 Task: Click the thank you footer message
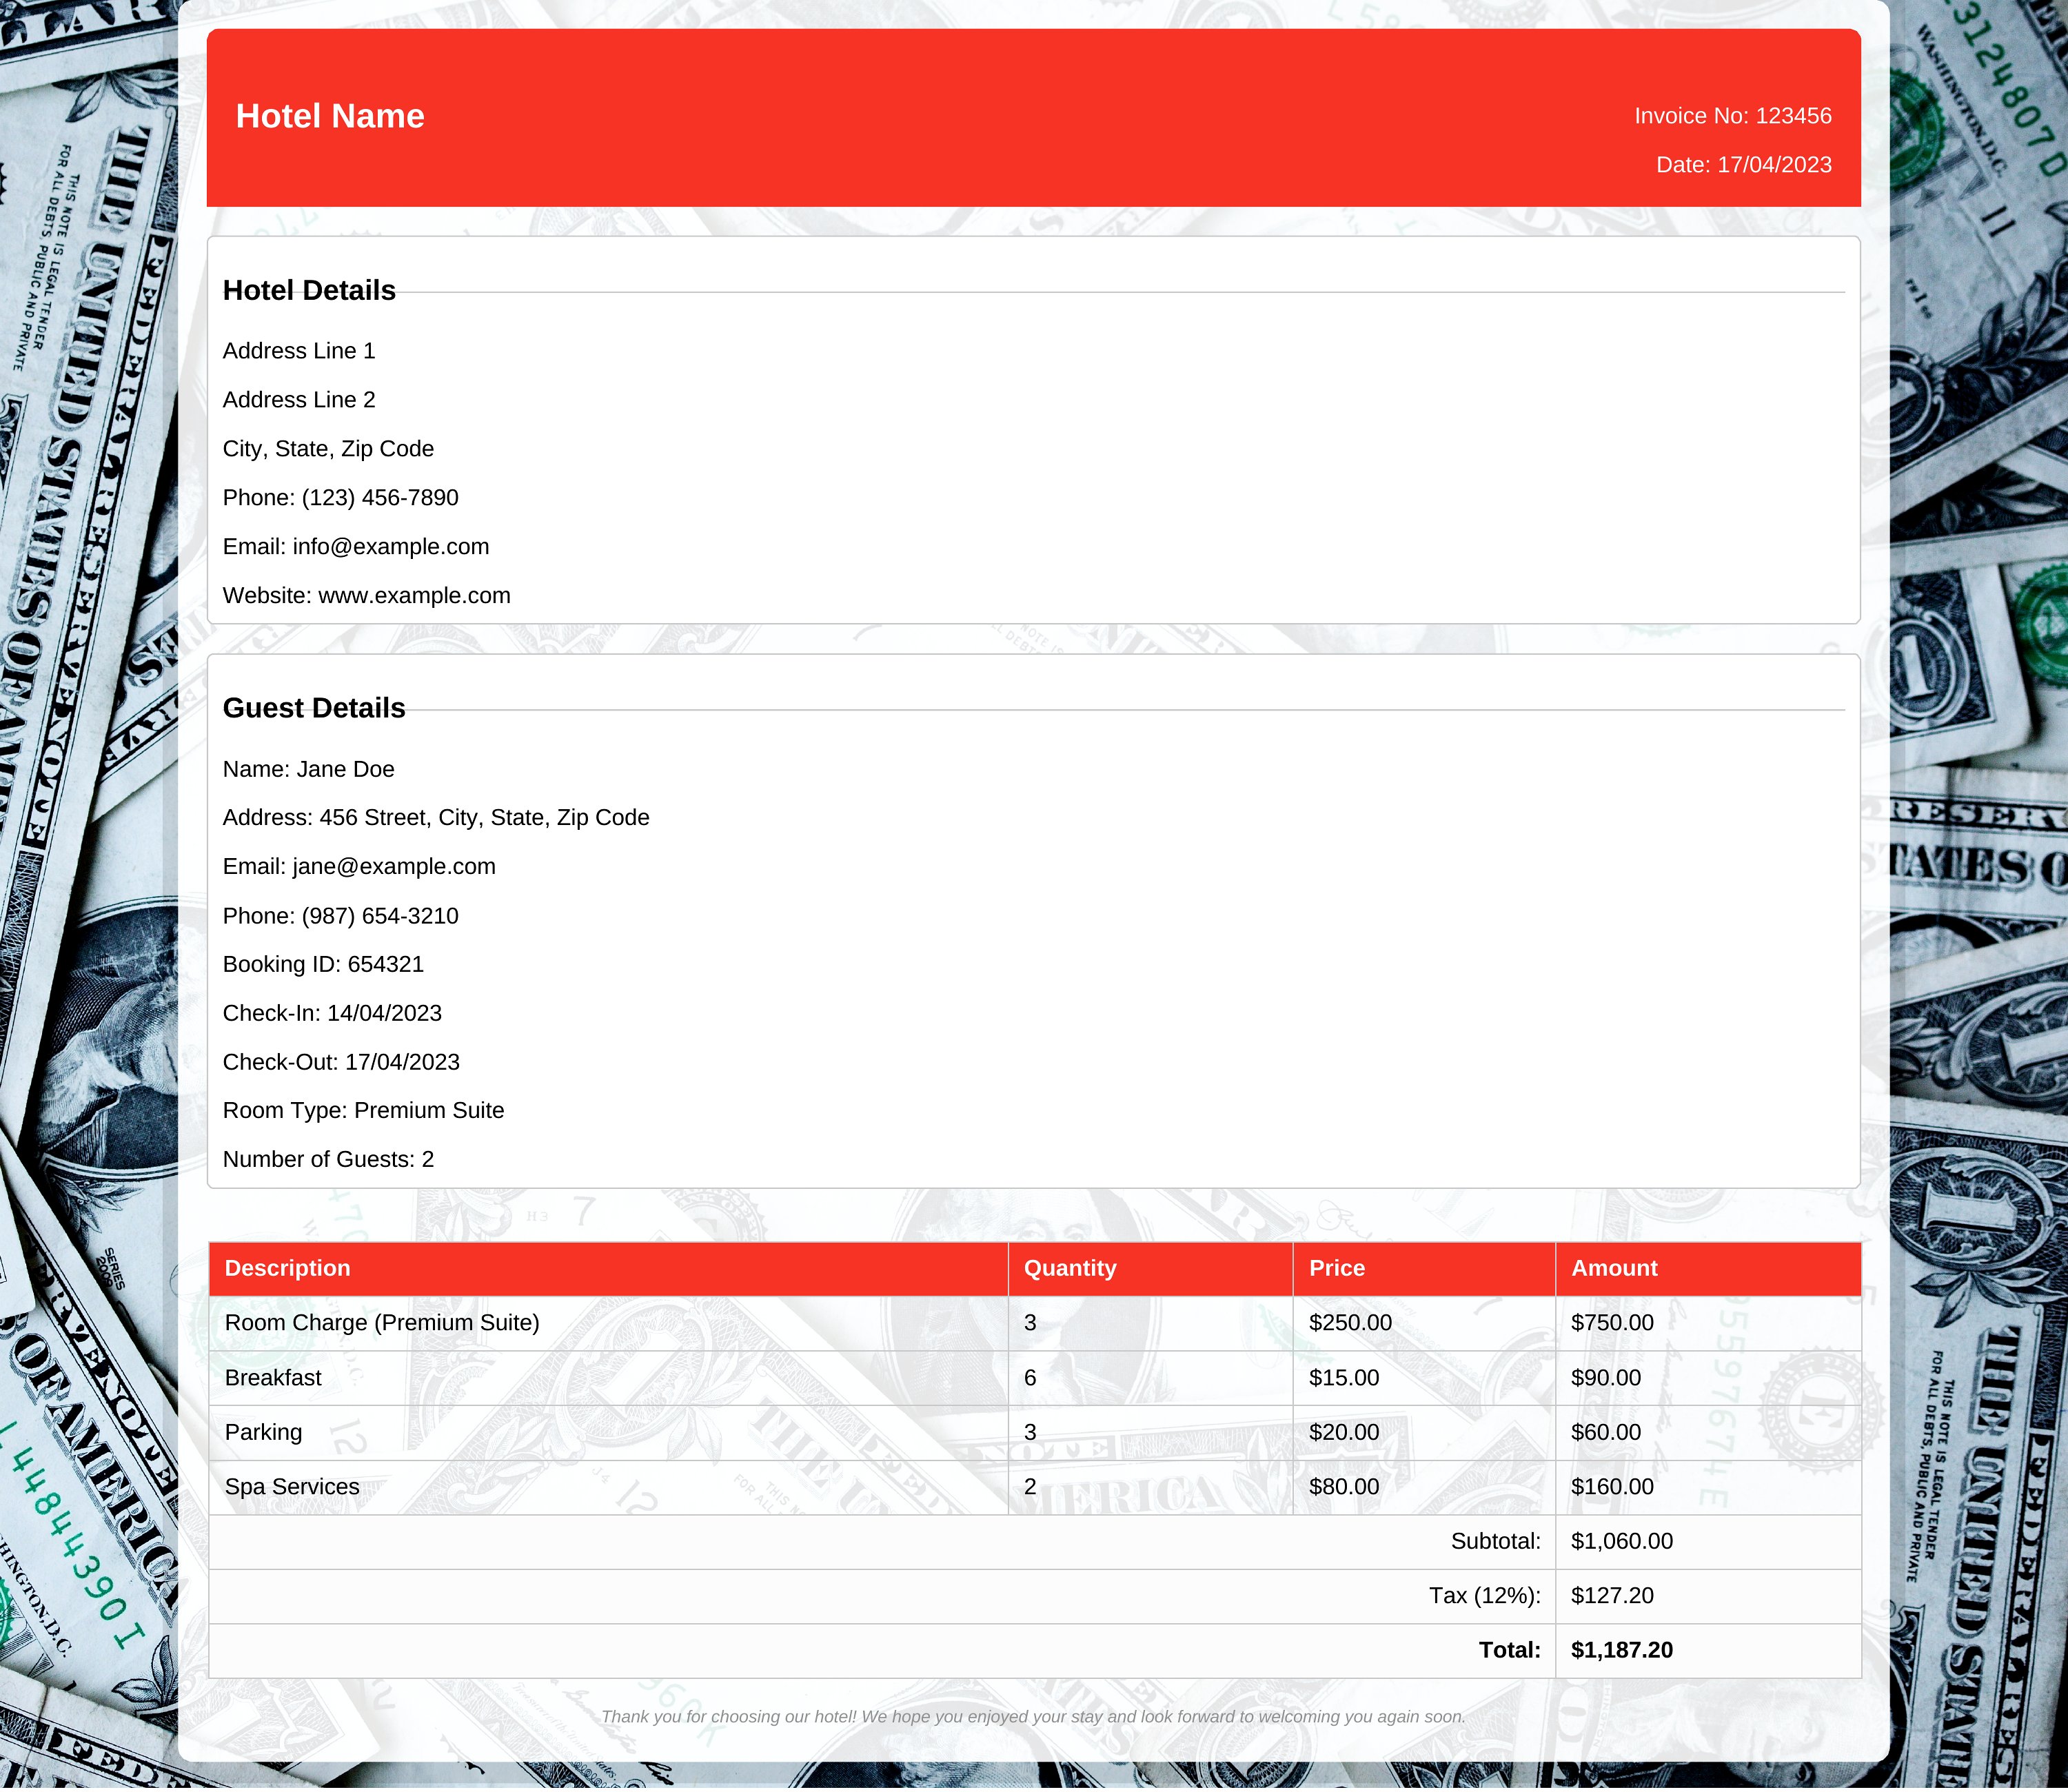[1033, 1717]
